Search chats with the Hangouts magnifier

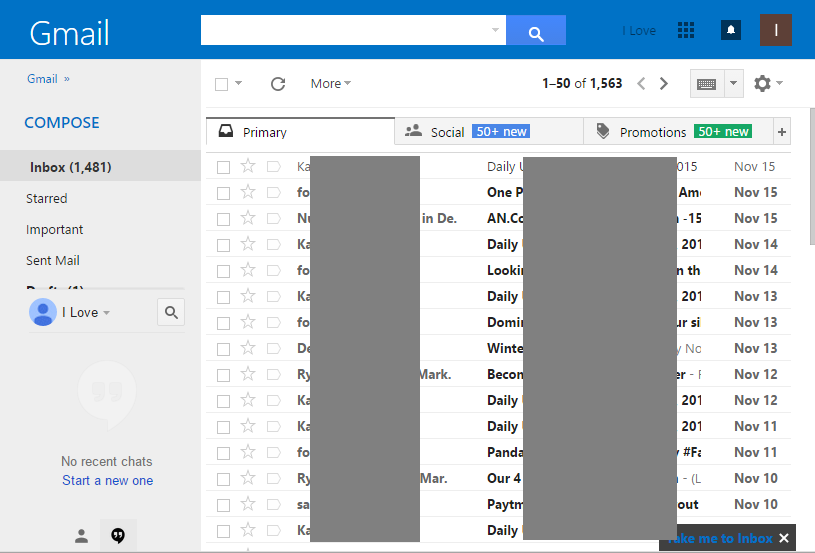171,312
